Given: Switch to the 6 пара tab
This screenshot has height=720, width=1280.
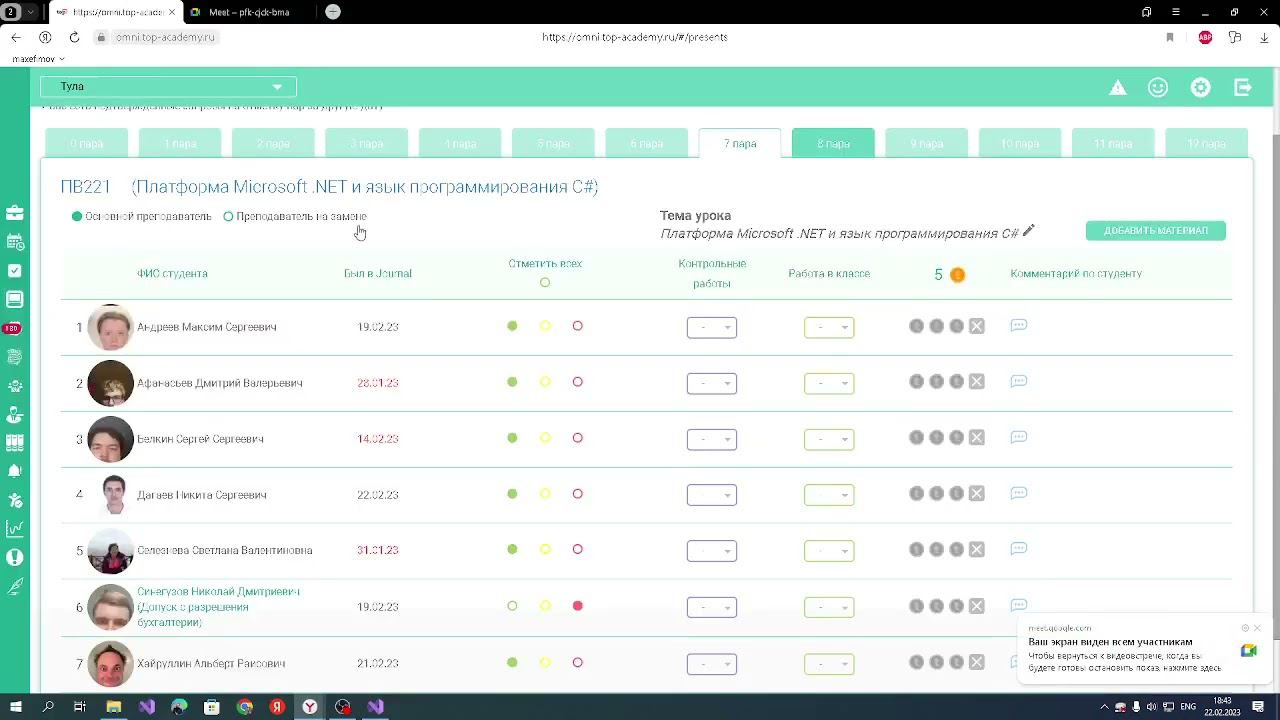Looking at the screenshot, I should 646,143.
